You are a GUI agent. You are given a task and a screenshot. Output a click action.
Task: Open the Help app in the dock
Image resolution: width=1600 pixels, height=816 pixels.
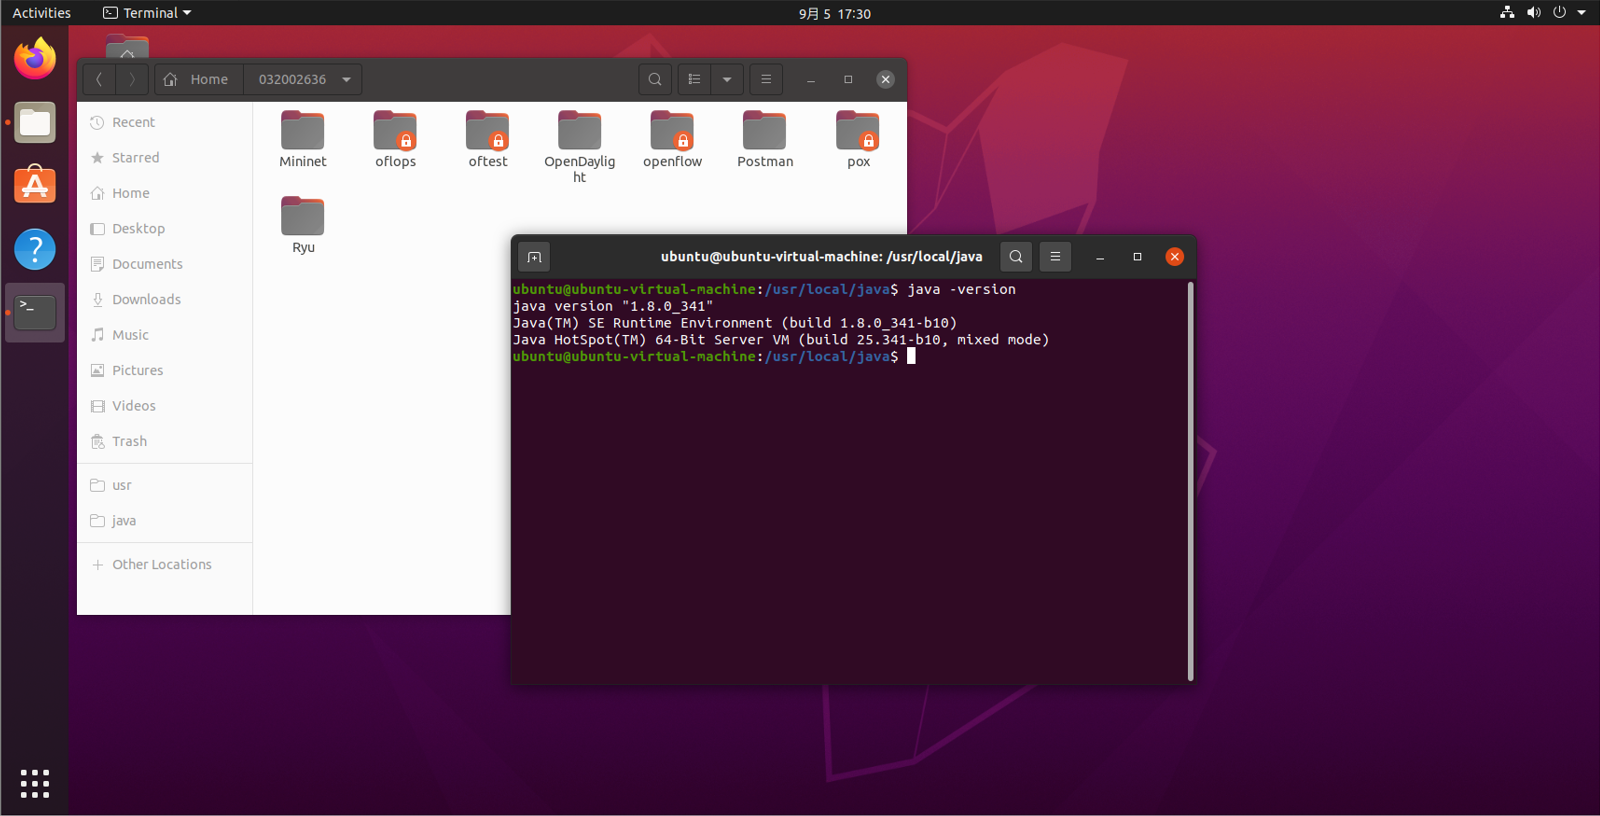(x=35, y=249)
